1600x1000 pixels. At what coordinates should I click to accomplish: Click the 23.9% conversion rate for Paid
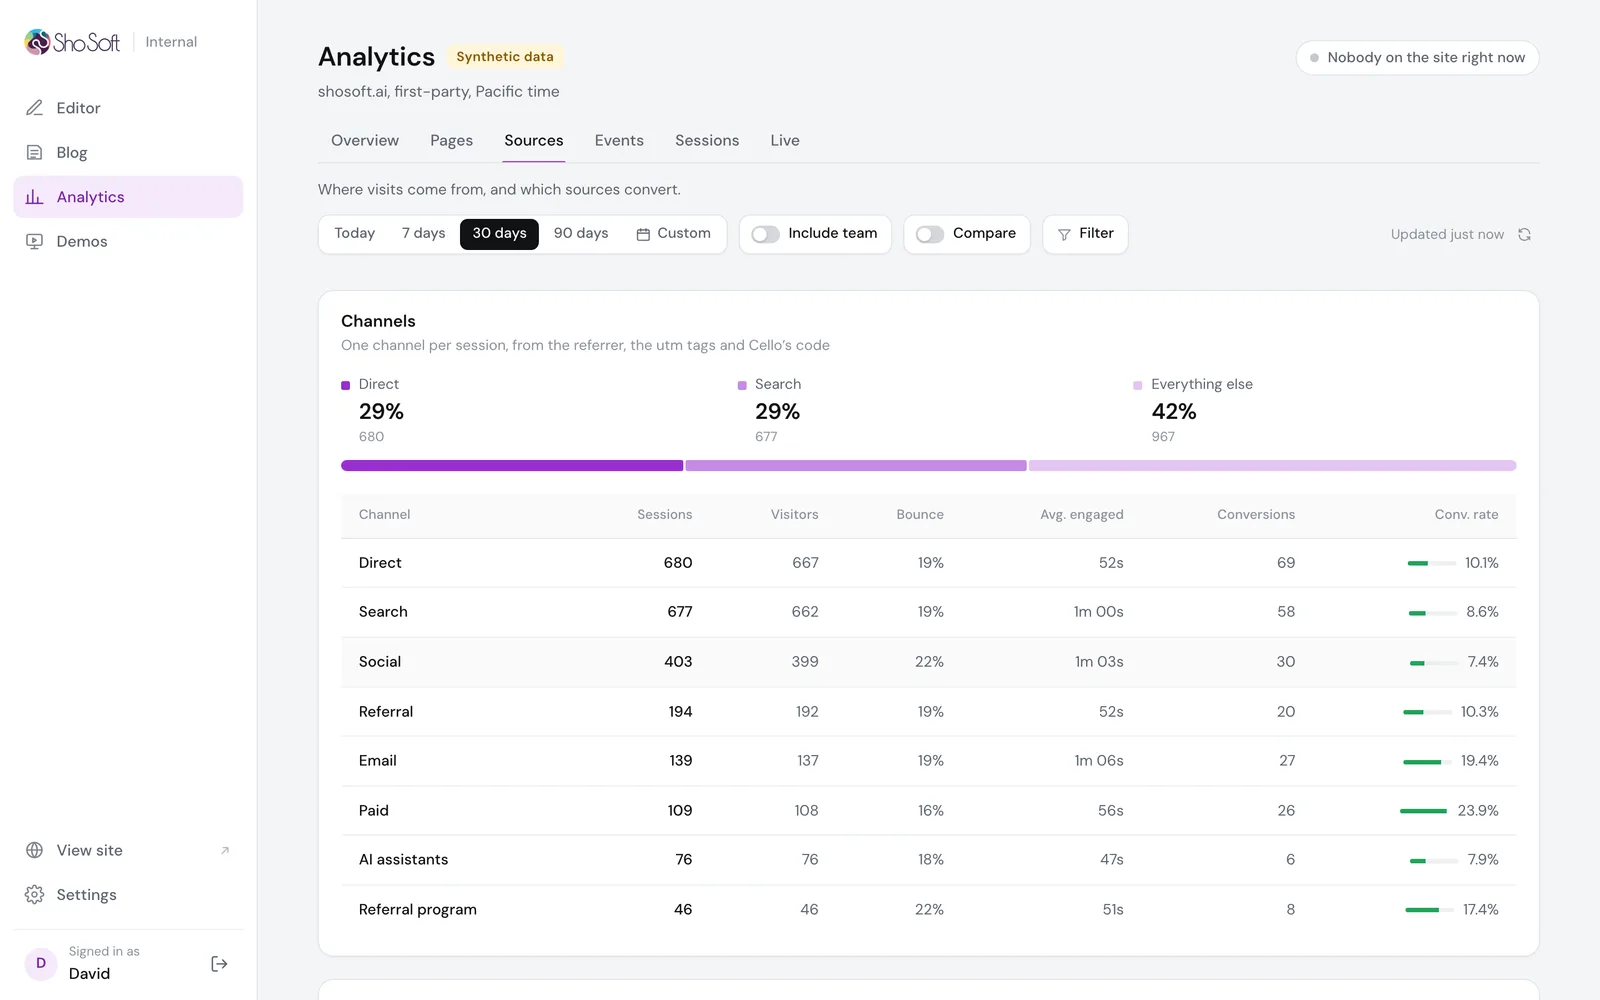1478,811
